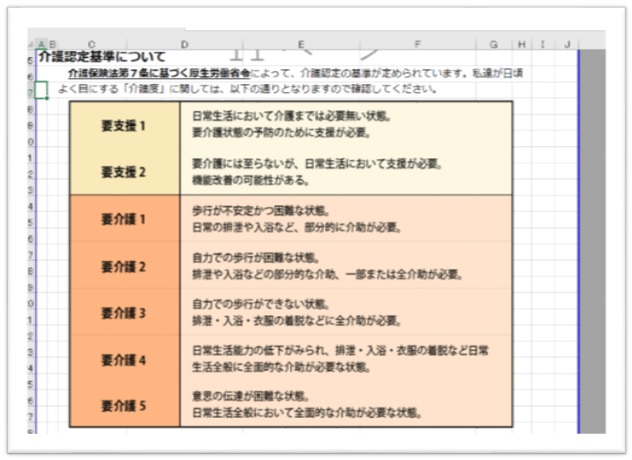The image size is (632, 460).
Task: Click text 生活全般に全面的な介助が必要な状態。
Action: (x=281, y=367)
